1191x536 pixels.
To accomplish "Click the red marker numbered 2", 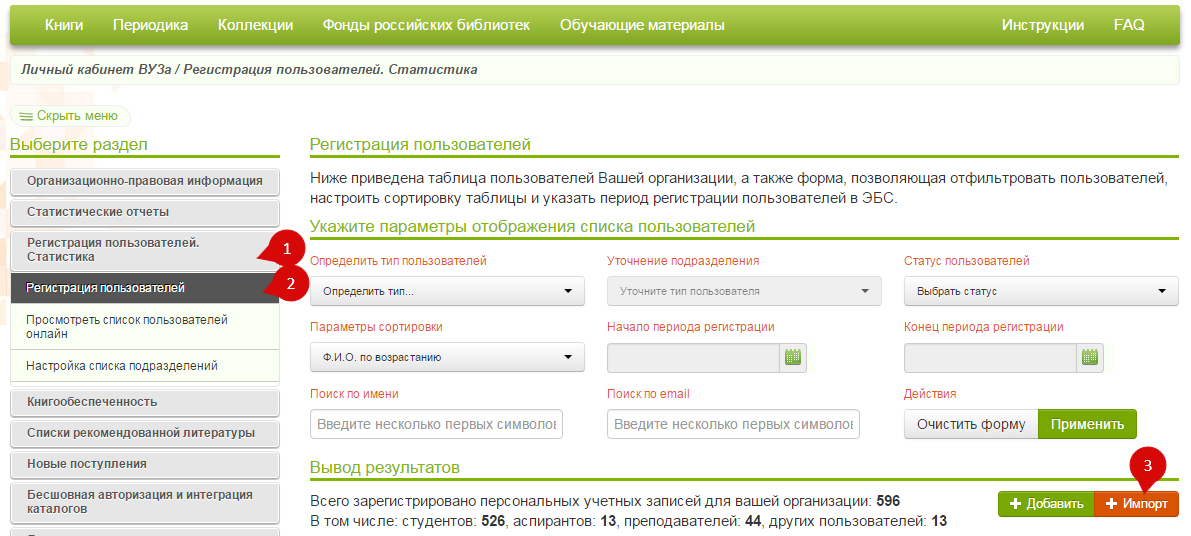I will click(x=288, y=283).
